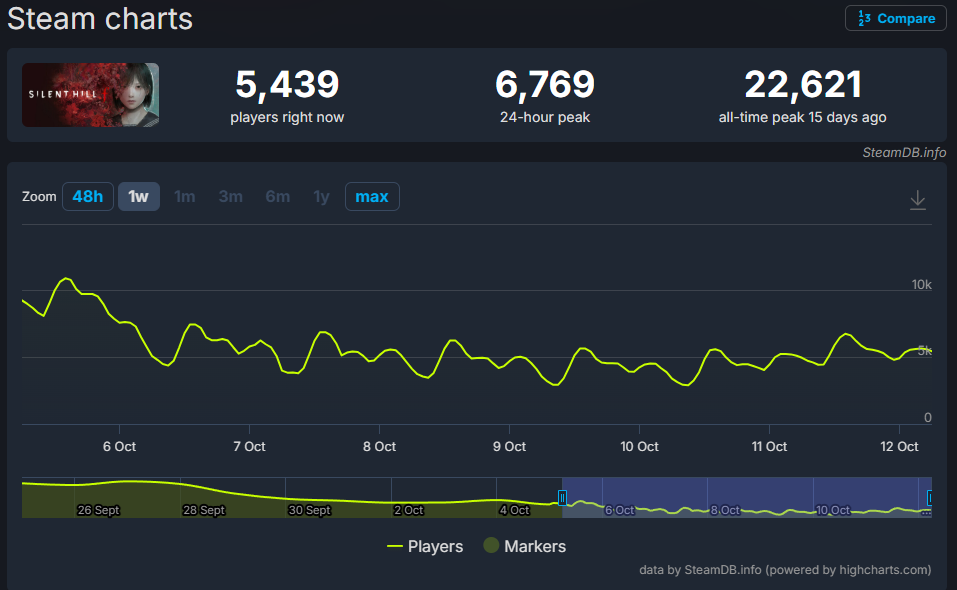
Task: Click the 7 Oct axis label
Action: pyautogui.click(x=249, y=447)
